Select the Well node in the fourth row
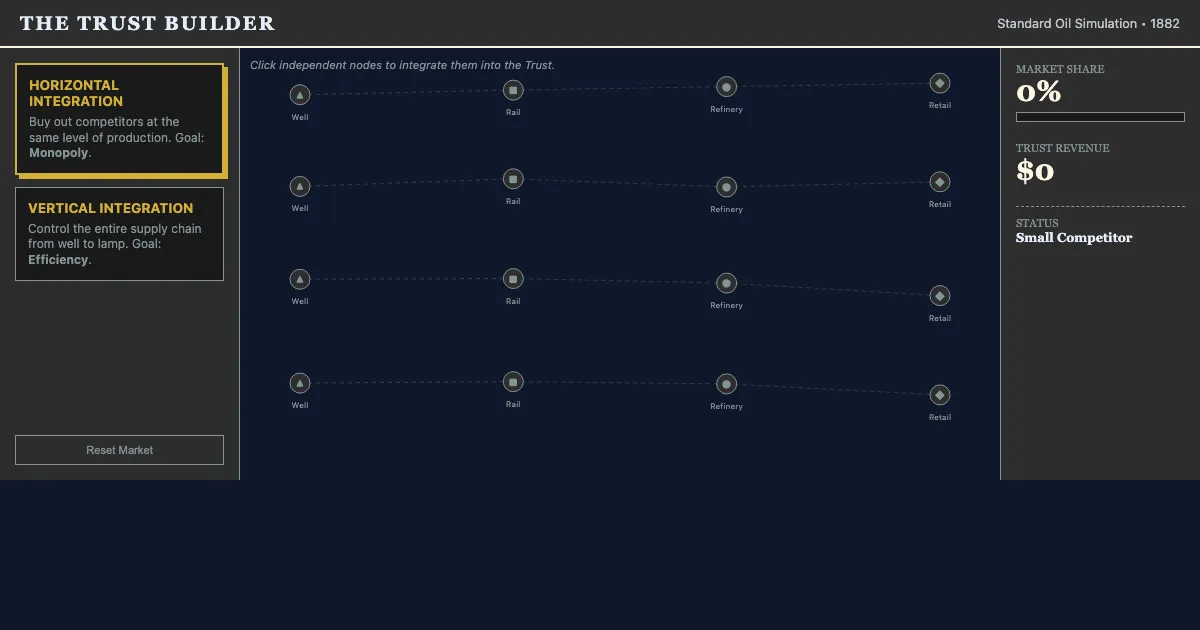The height and width of the screenshot is (630, 1200). click(300, 383)
